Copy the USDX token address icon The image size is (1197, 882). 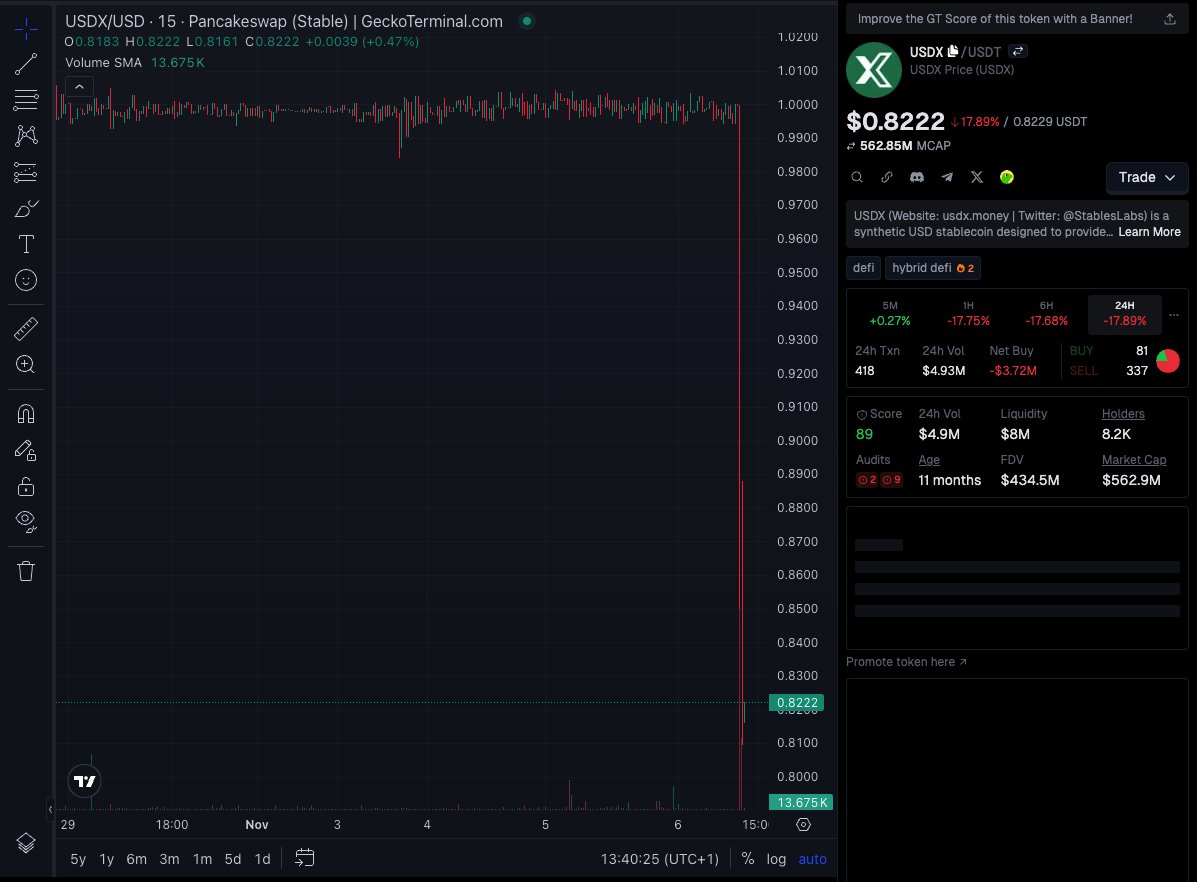953,51
